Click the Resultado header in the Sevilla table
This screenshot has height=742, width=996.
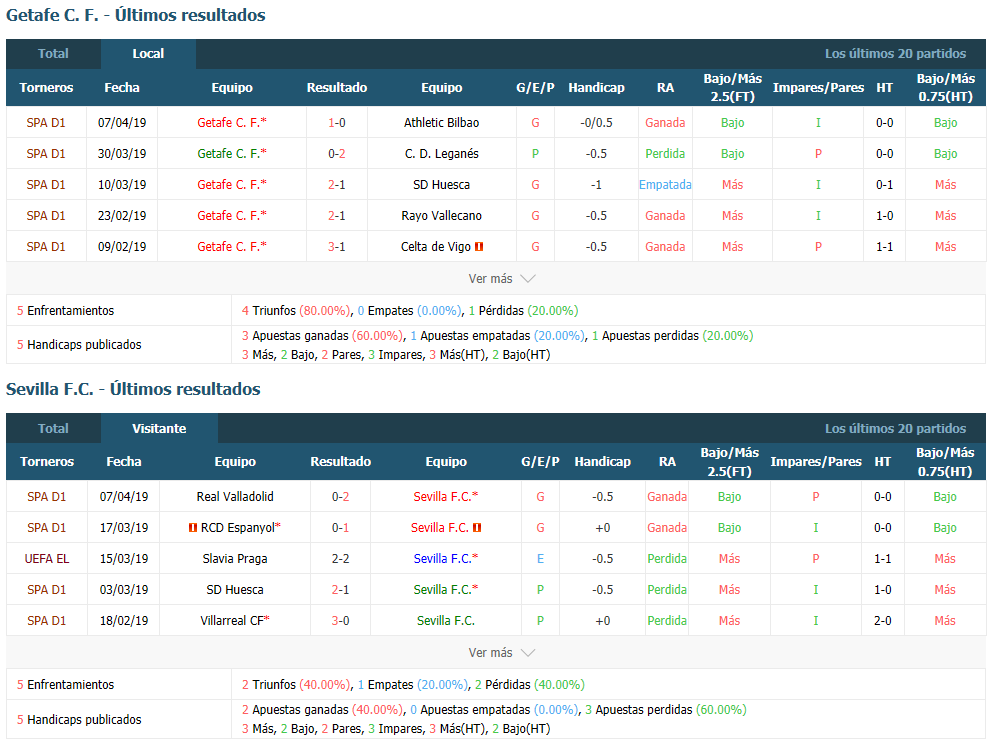tap(340, 462)
